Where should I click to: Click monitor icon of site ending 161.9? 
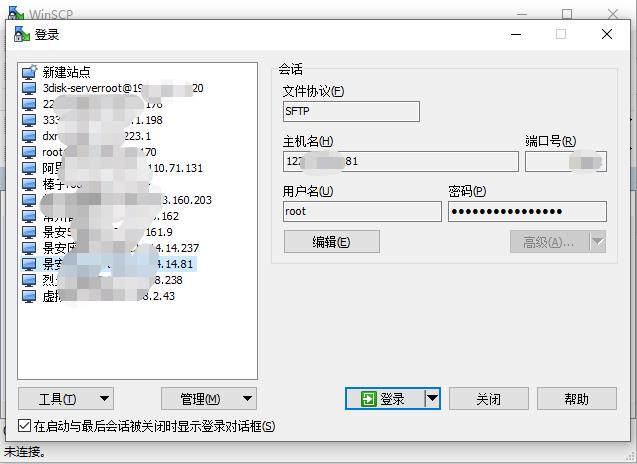click(29, 232)
